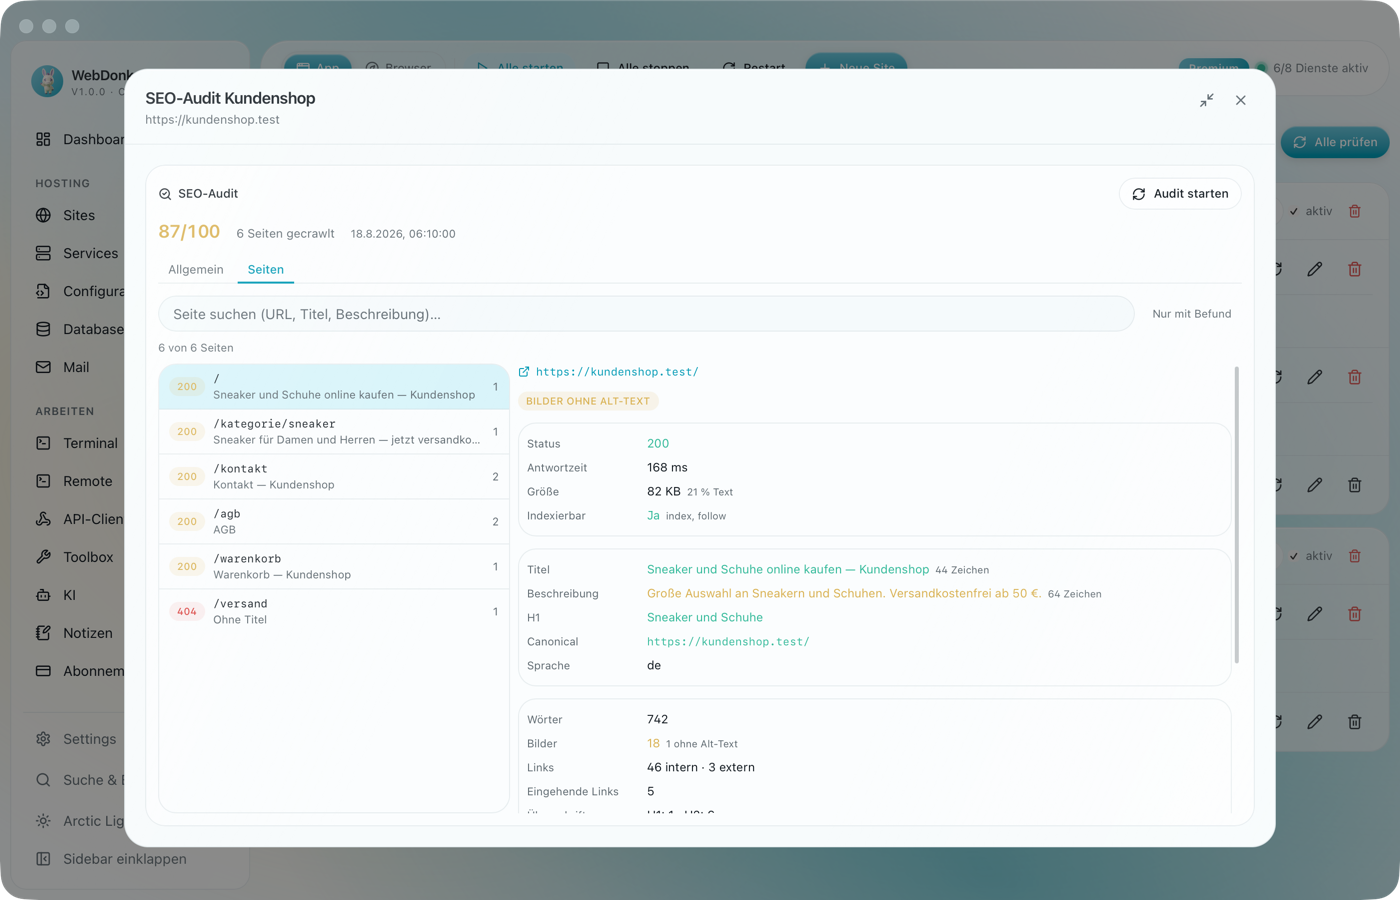Viewport: 1400px width, 900px height.
Task: Open the Terminal sidebar icon
Action: coord(43,443)
